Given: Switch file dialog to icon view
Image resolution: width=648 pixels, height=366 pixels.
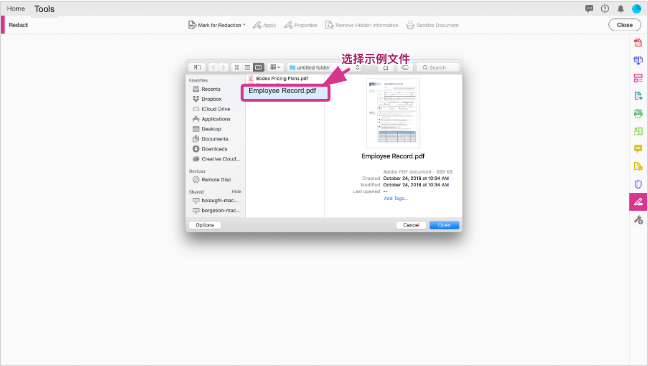Looking at the screenshot, I should [x=237, y=67].
